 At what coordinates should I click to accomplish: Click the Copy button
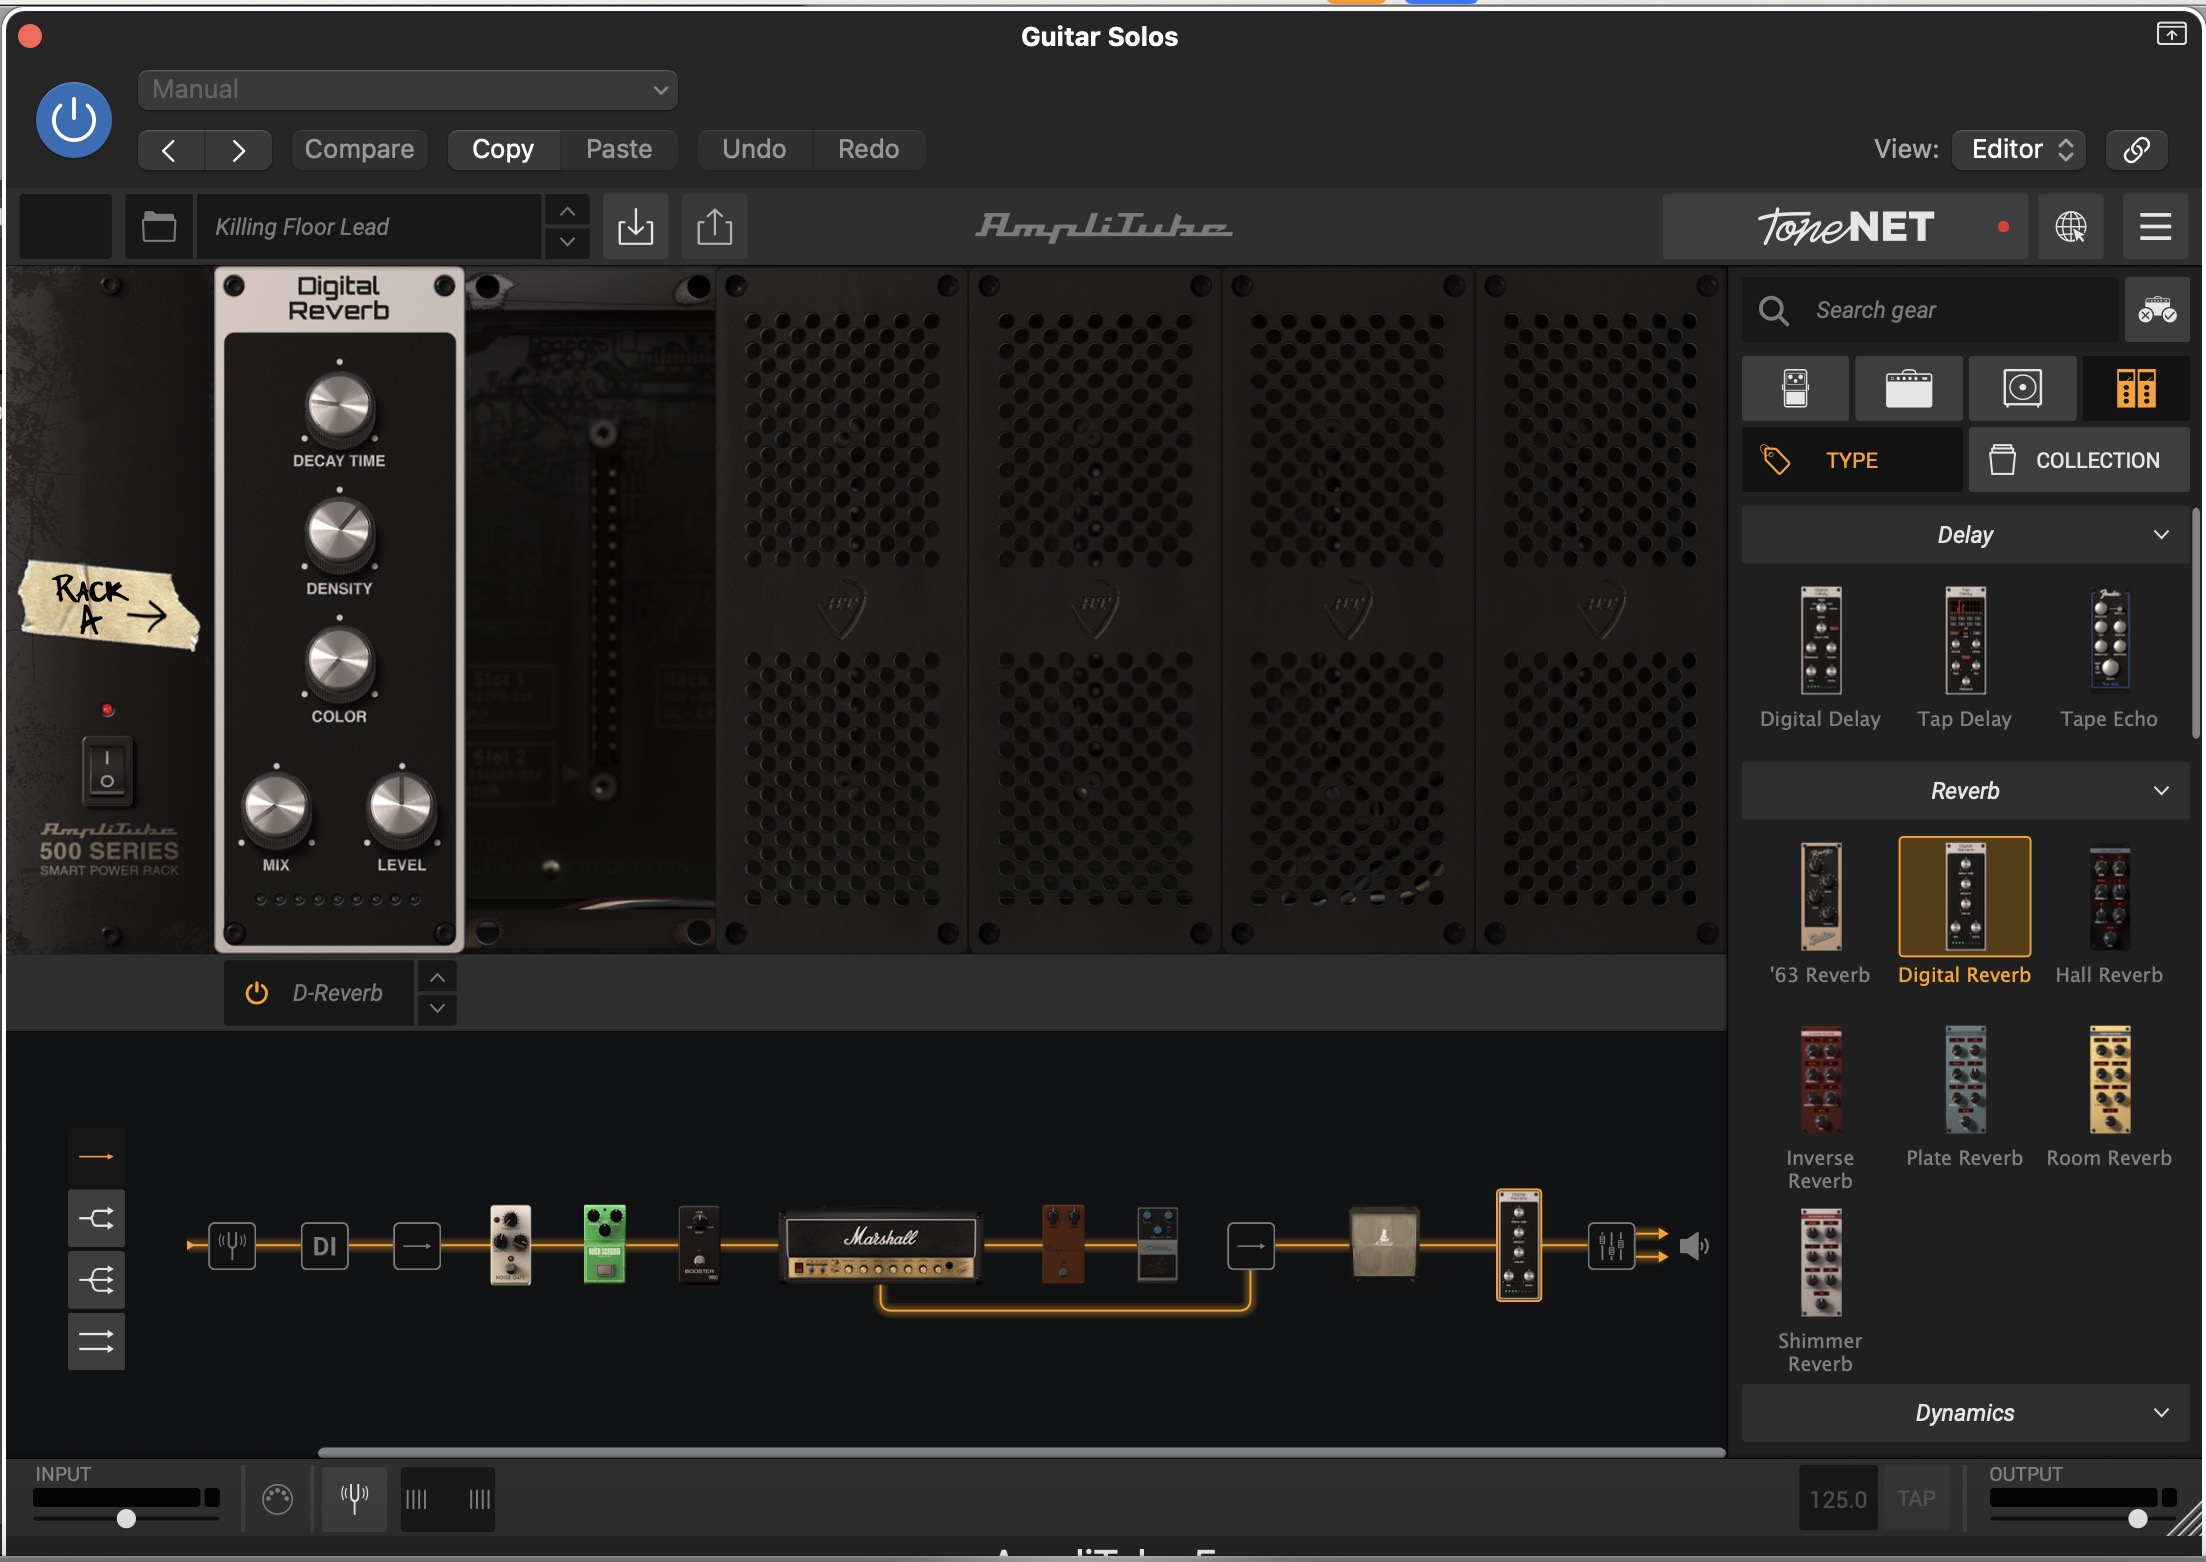[503, 149]
